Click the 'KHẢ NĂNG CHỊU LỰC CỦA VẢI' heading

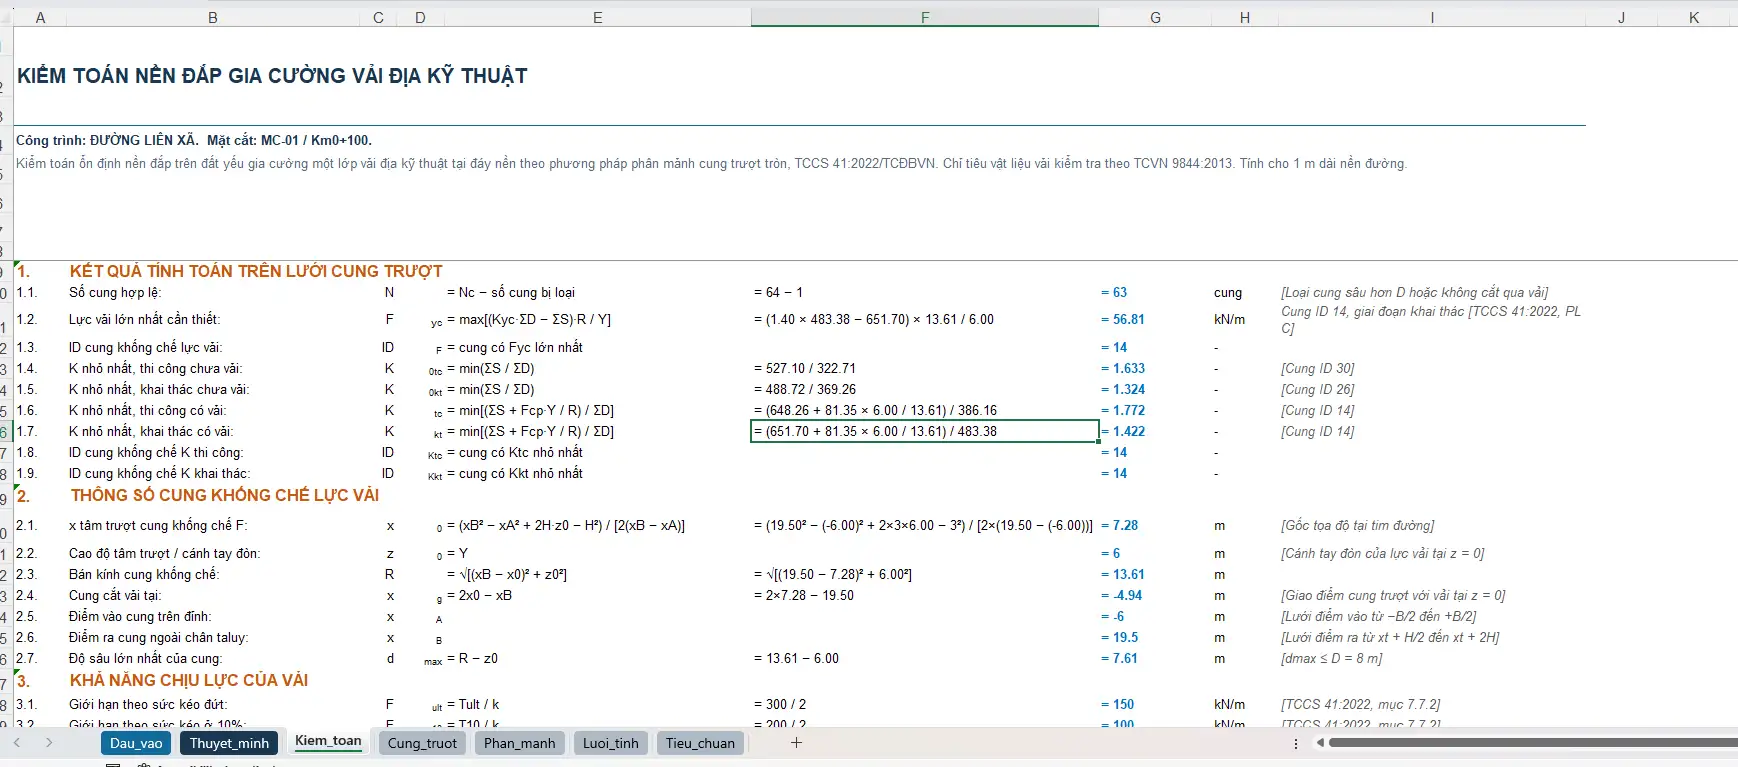(x=189, y=680)
